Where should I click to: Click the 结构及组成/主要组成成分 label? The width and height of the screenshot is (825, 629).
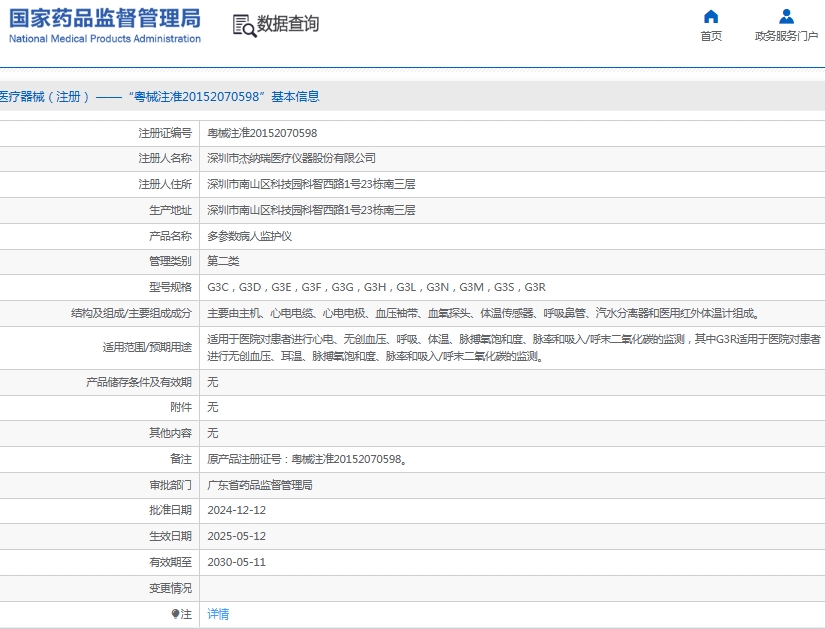(x=131, y=314)
